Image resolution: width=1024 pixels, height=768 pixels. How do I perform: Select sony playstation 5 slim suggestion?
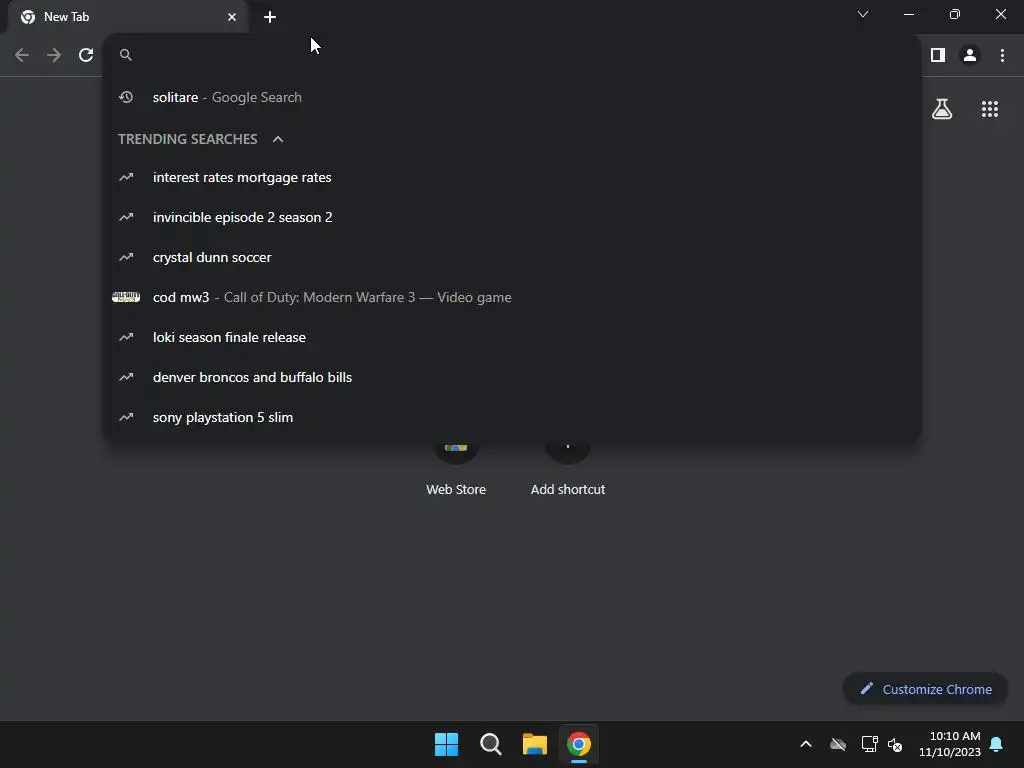point(512,417)
